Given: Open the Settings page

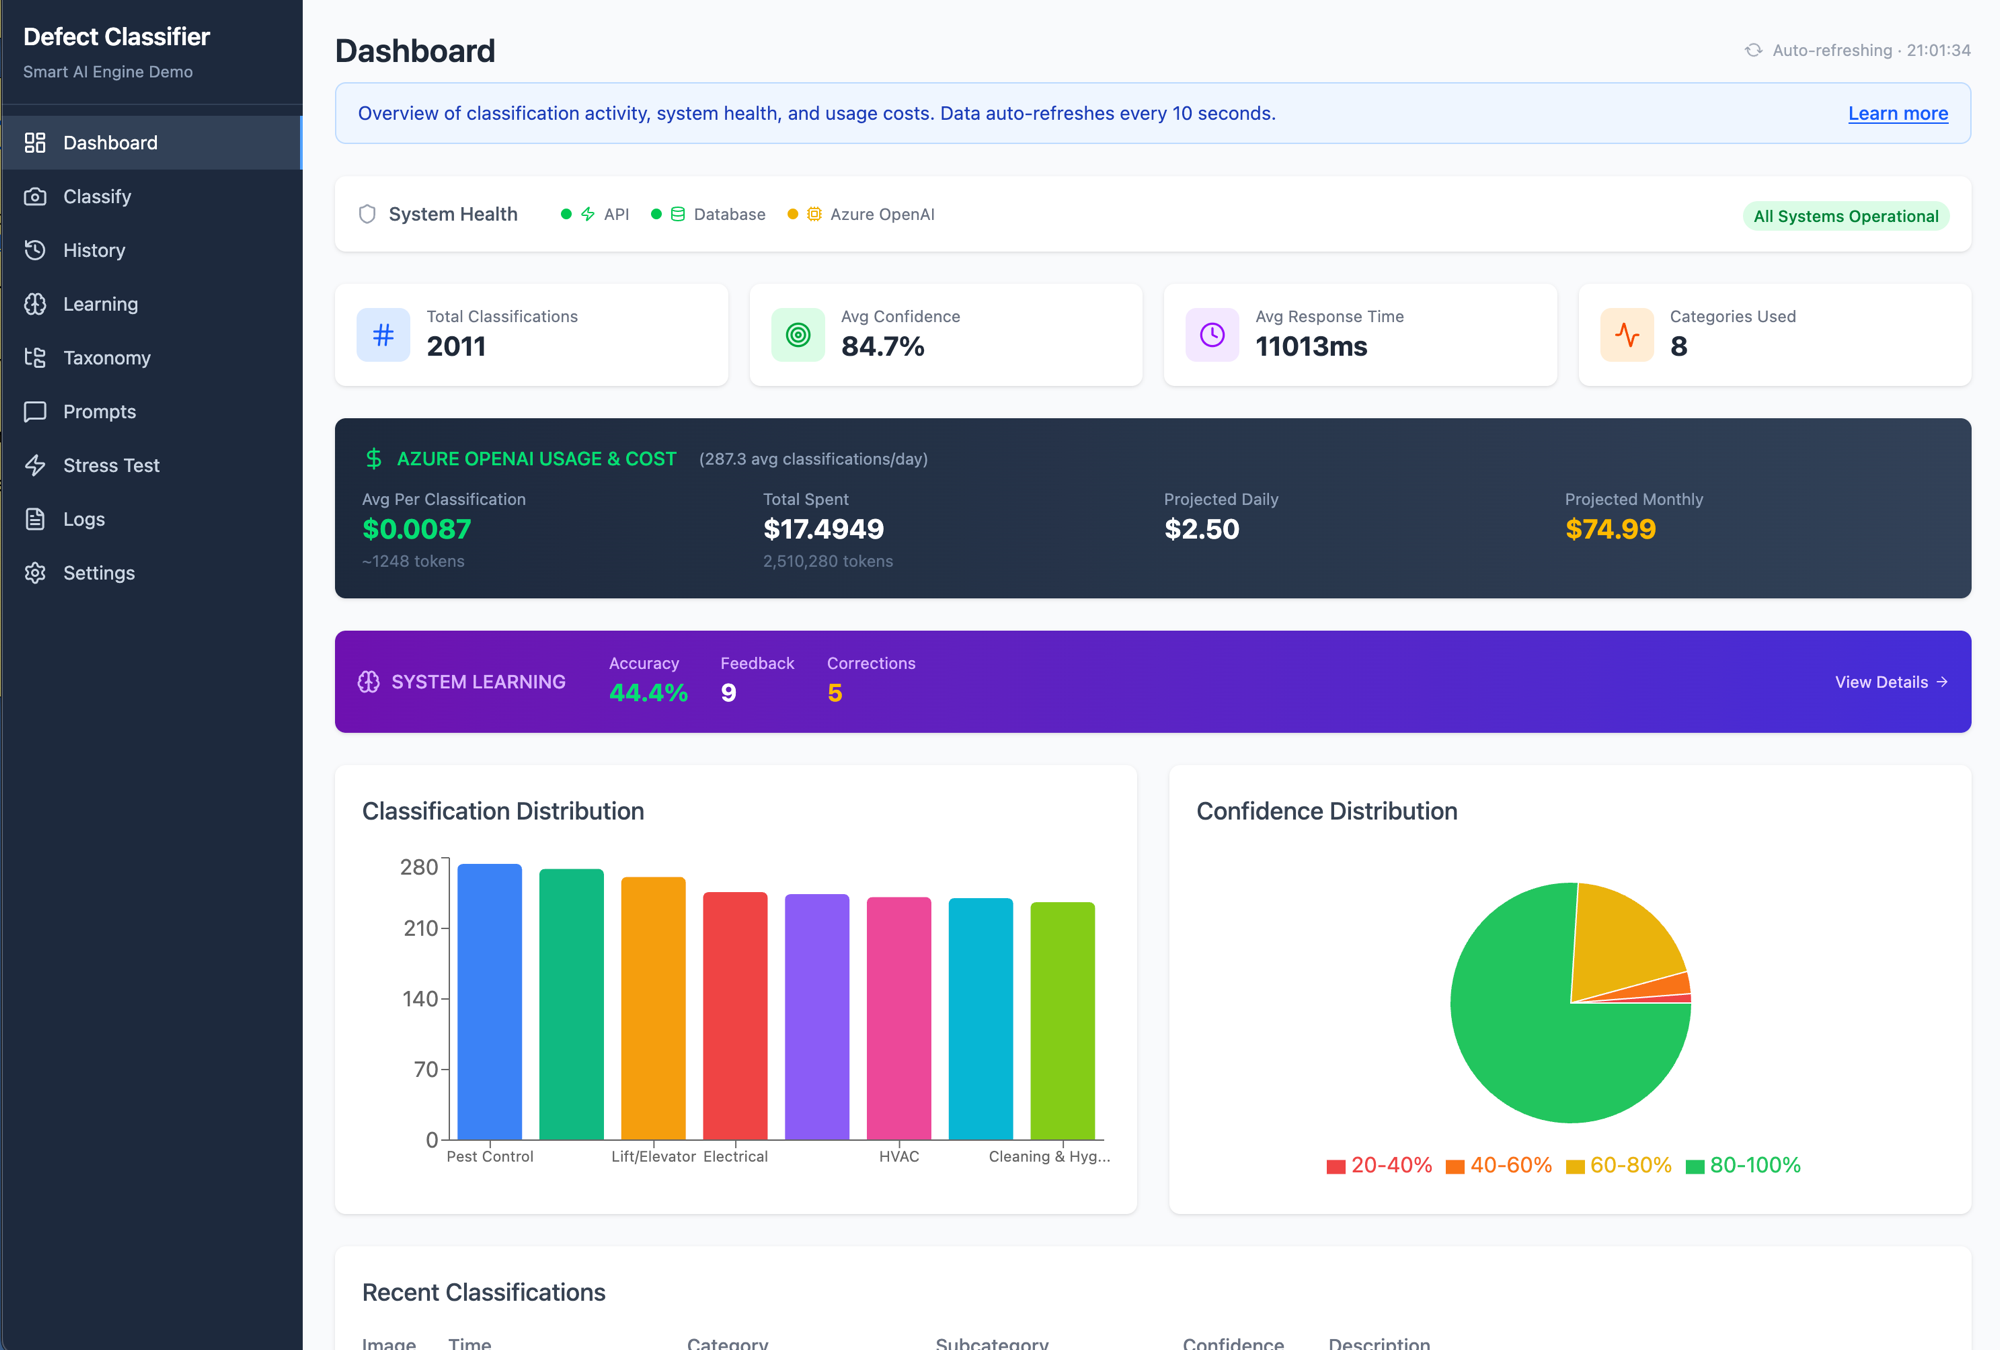Looking at the screenshot, I should point(151,573).
